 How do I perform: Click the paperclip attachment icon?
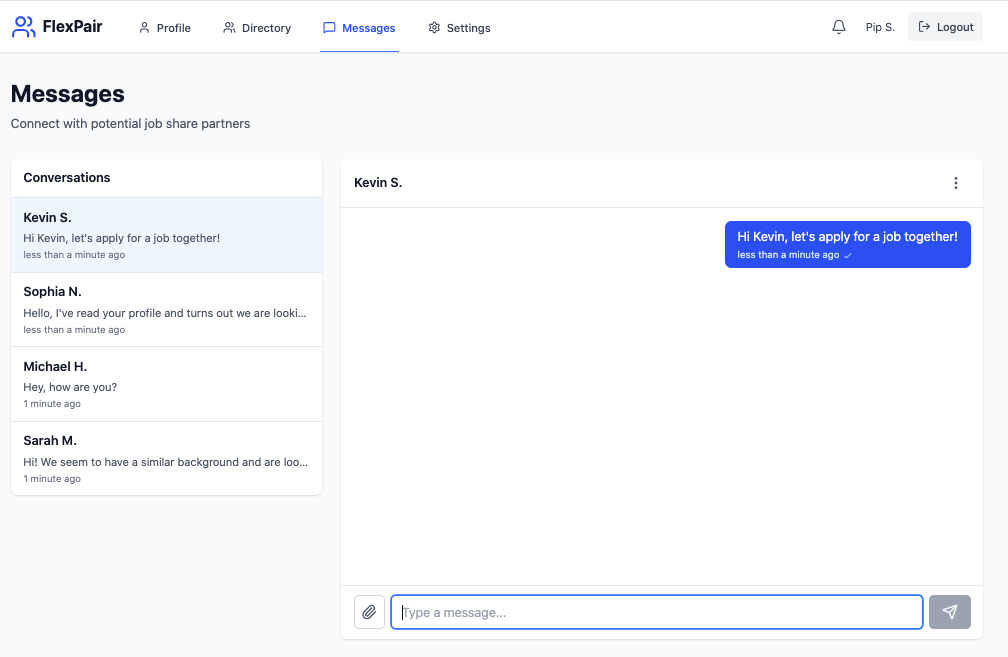369,612
